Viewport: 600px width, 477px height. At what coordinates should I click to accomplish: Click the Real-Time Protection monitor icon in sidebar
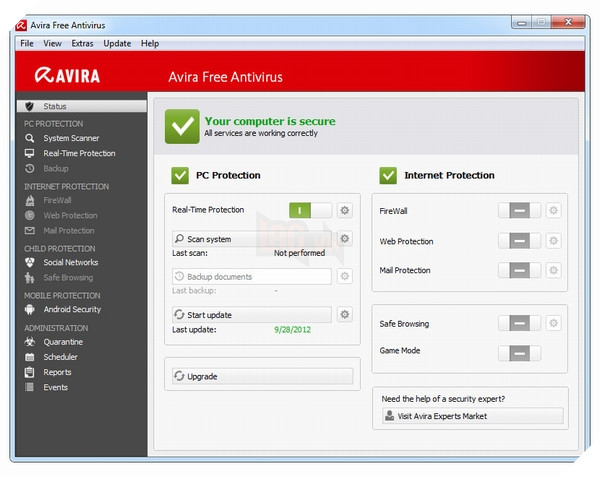coord(30,154)
